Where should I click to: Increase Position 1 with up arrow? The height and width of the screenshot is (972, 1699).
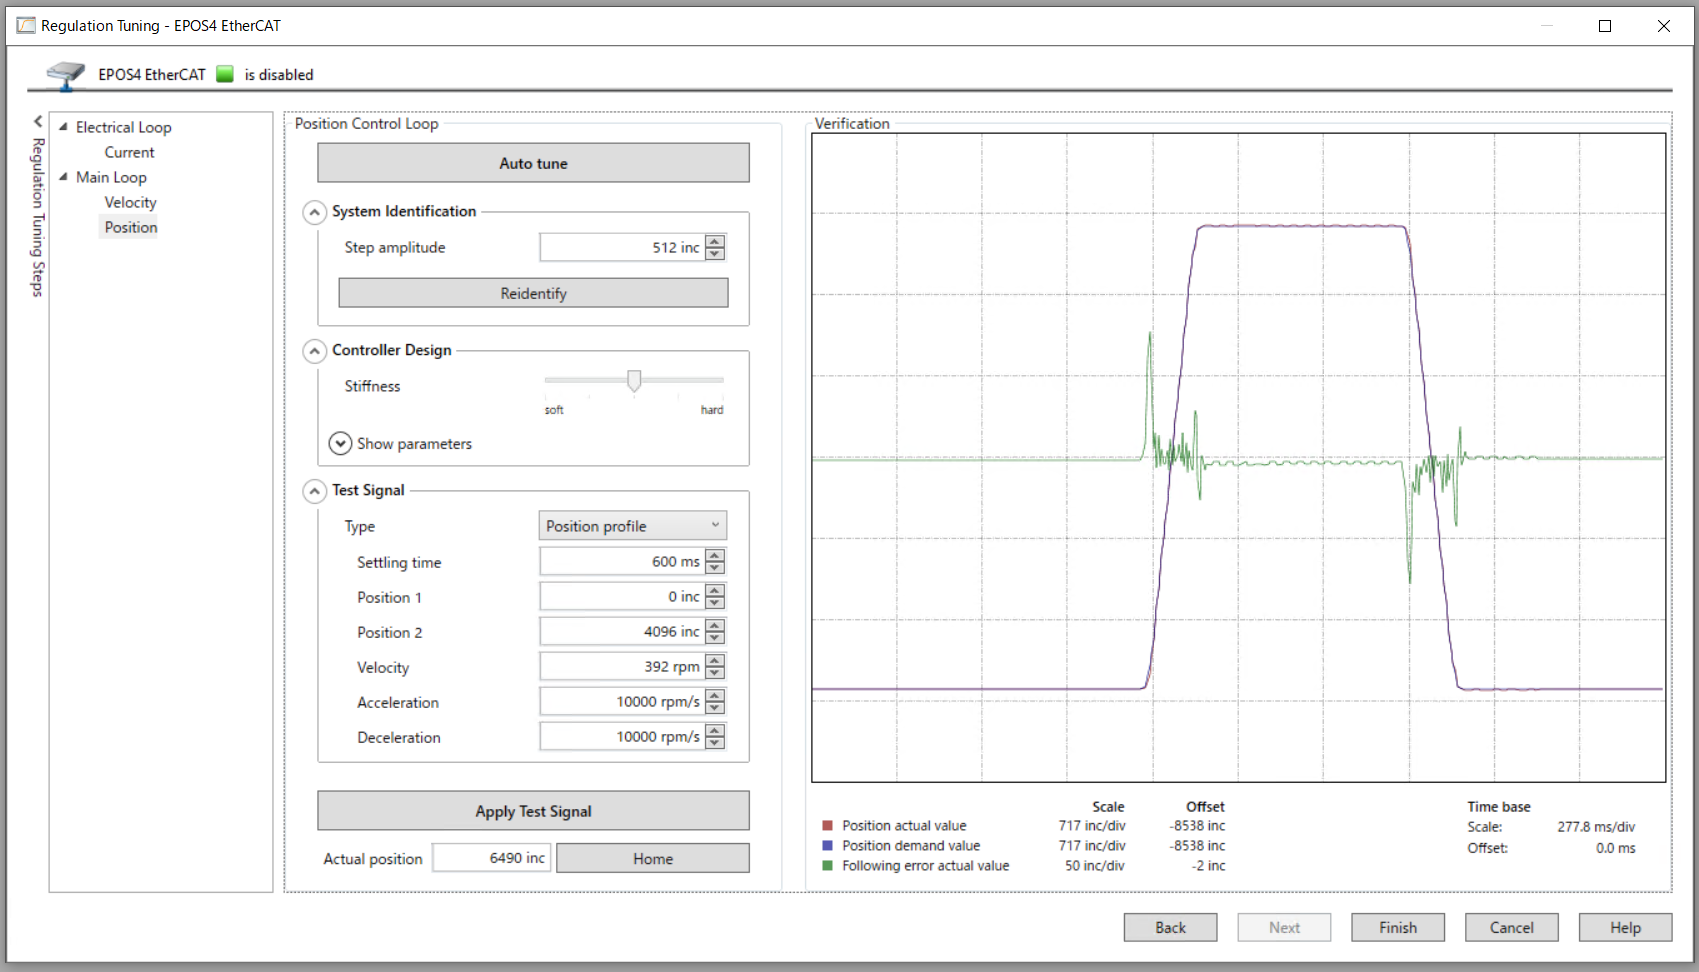715,591
